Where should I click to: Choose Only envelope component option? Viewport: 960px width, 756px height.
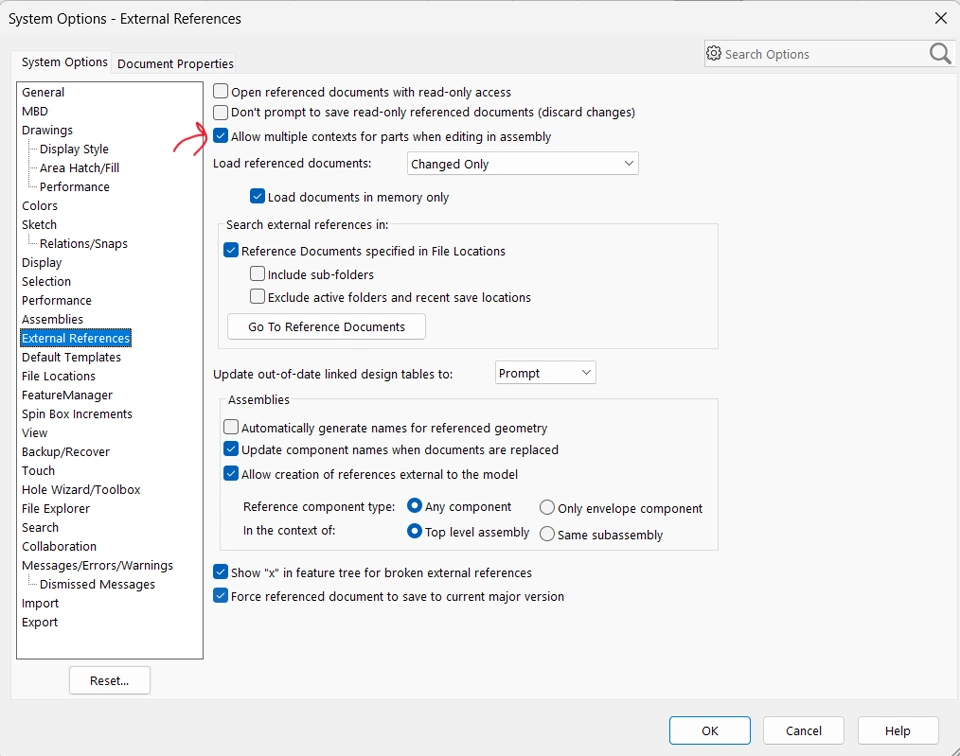pyautogui.click(x=547, y=507)
